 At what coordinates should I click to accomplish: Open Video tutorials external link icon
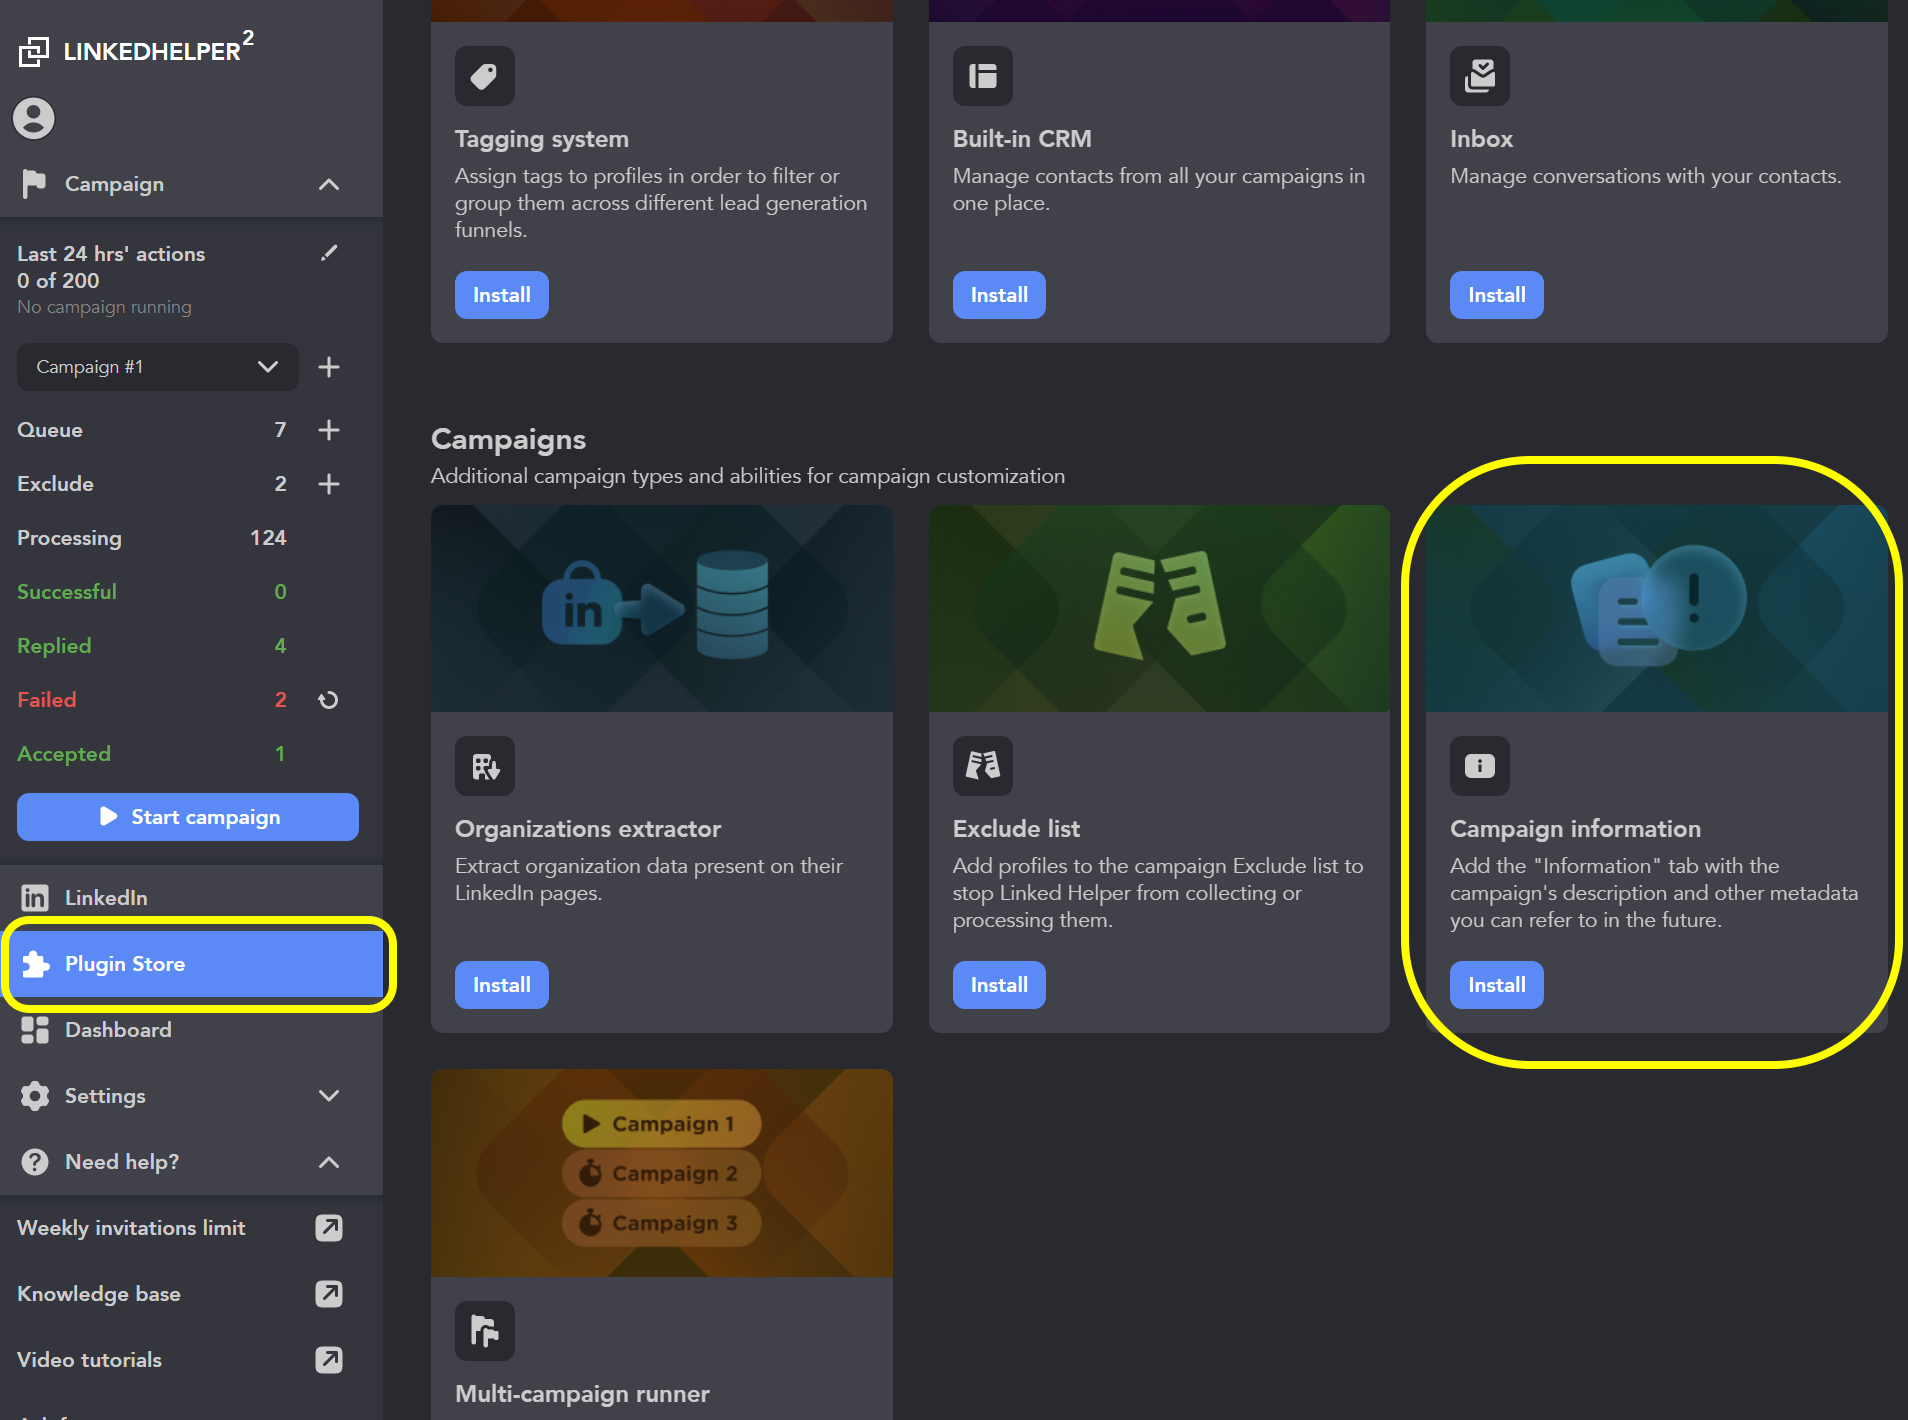[329, 1360]
